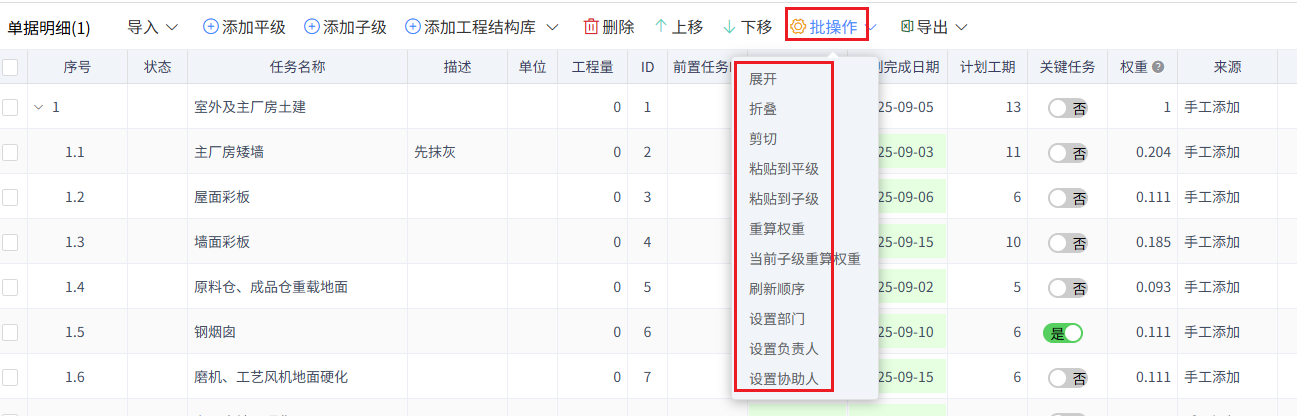Open the 导出 dropdown arrow
1297x416 pixels.
click(962, 27)
